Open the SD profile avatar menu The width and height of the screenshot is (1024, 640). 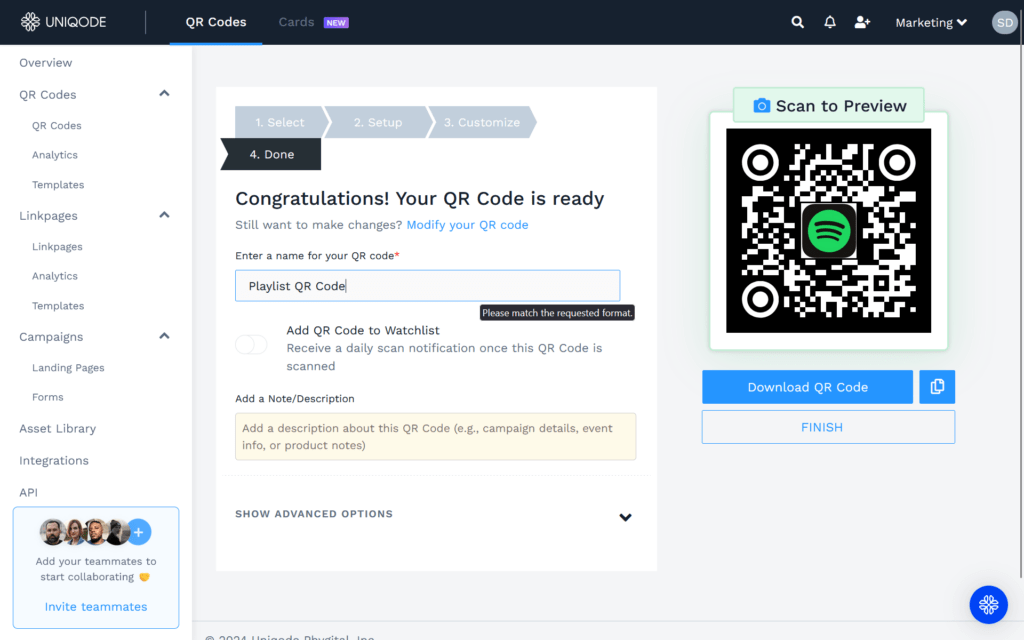(x=1004, y=22)
